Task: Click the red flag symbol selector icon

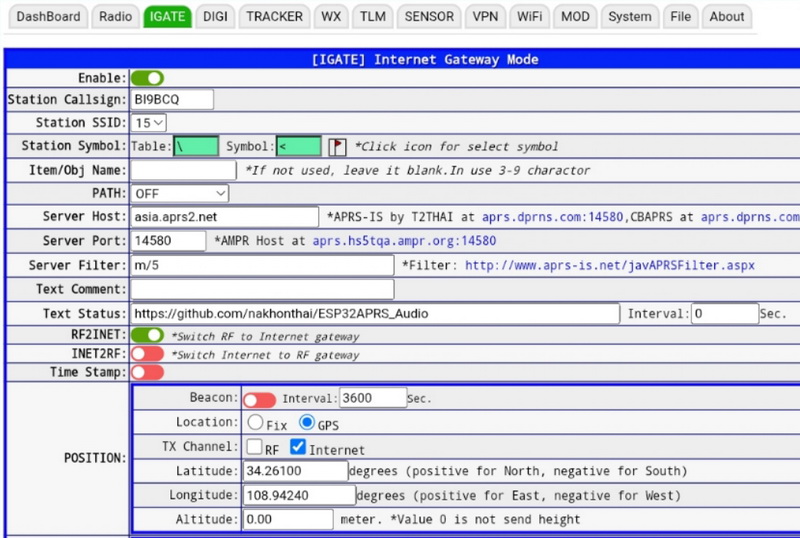Action: pyautogui.click(x=337, y=147)
